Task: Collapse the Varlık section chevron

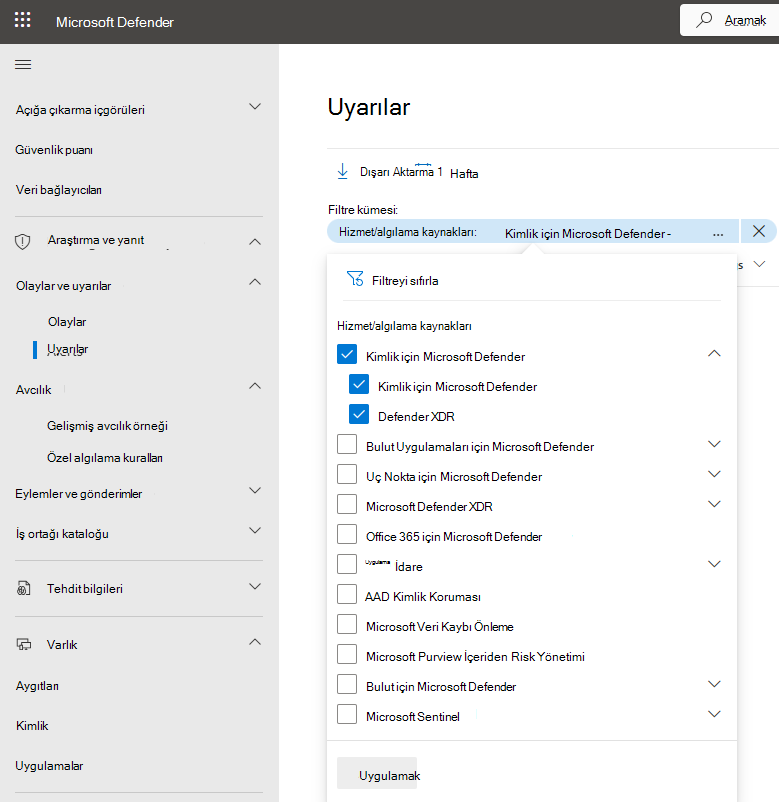Action: click(x=255, y=642)
